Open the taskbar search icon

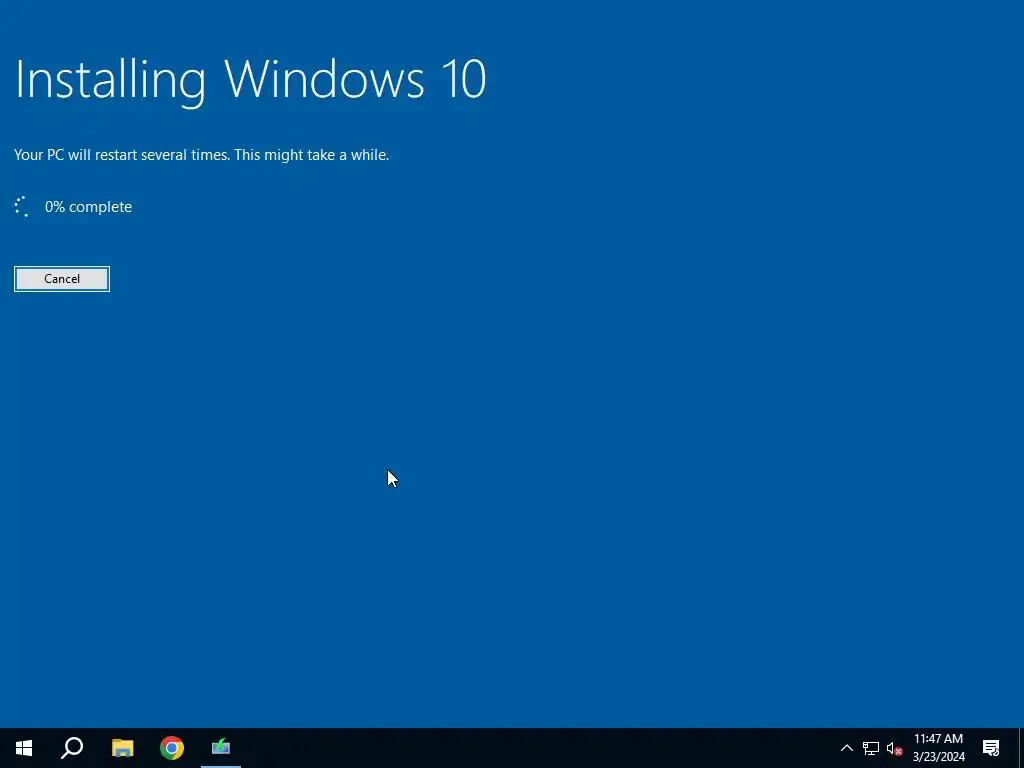pyautogui.click(x=72, y=748)
